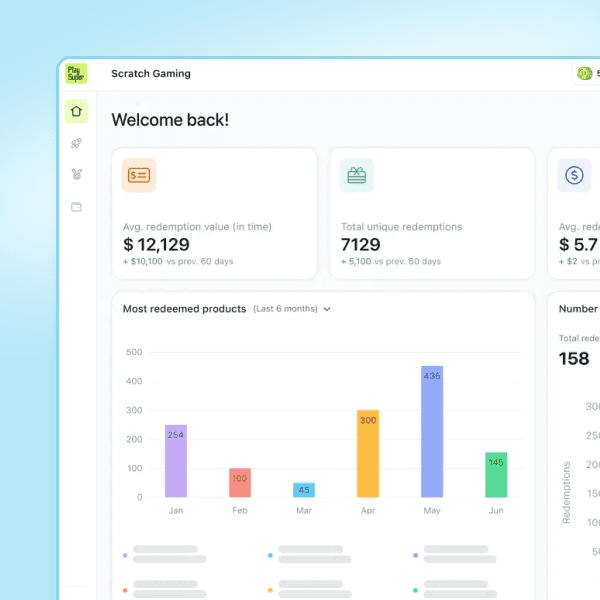This screenshot has width=600, height=600.
Task: Click the $ 12,129 value
Action: [x=156, y=245]
